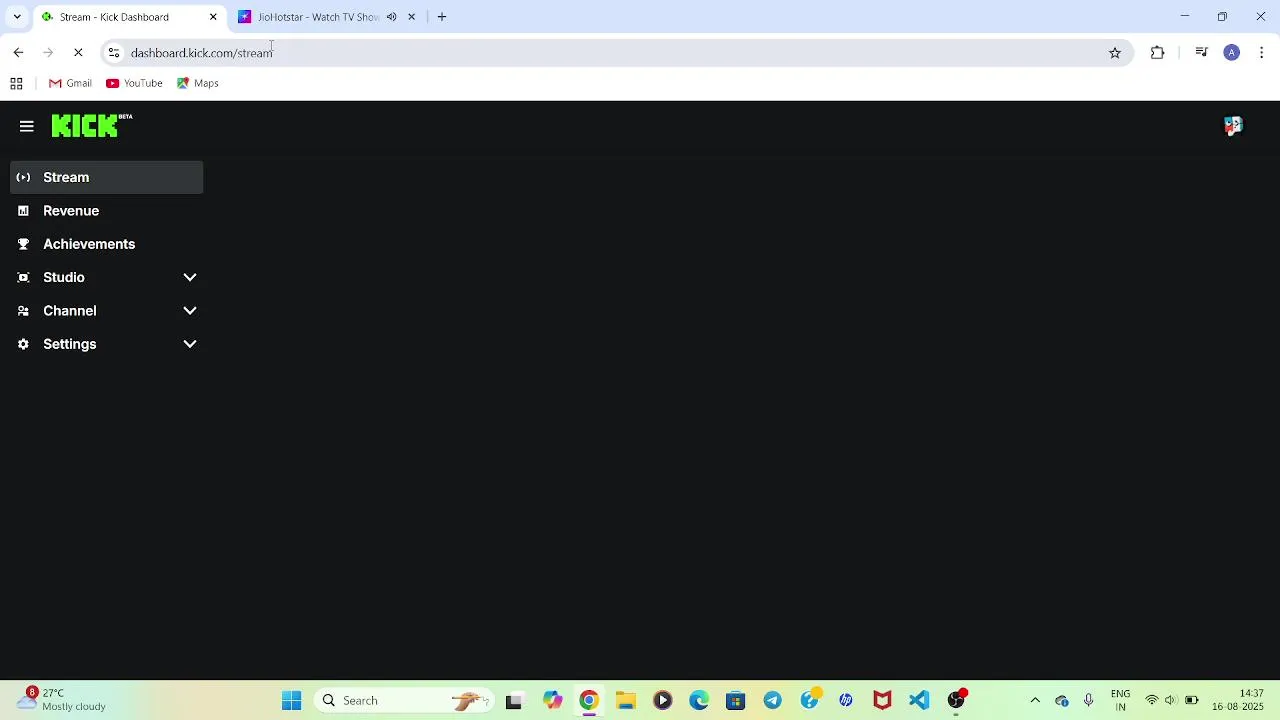The height and width of the screenshot is (720, 1280).
Task: Open Visual Studio Code from taskbar
Action: tap(919, 700)
